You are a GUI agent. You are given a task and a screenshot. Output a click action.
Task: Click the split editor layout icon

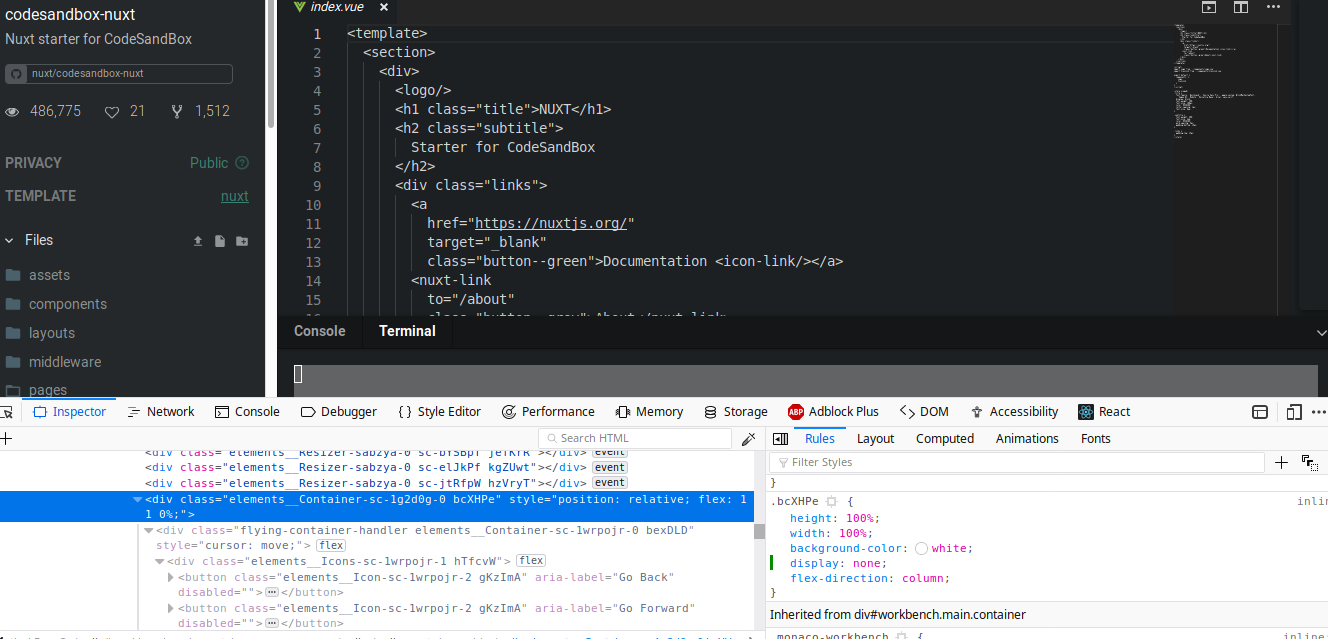(x=1241, y=7)
